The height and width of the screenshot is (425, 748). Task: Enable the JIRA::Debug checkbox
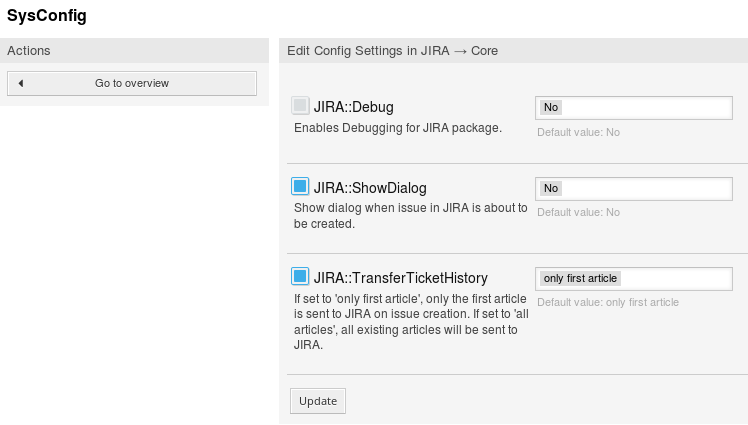[x=300, y=106]
